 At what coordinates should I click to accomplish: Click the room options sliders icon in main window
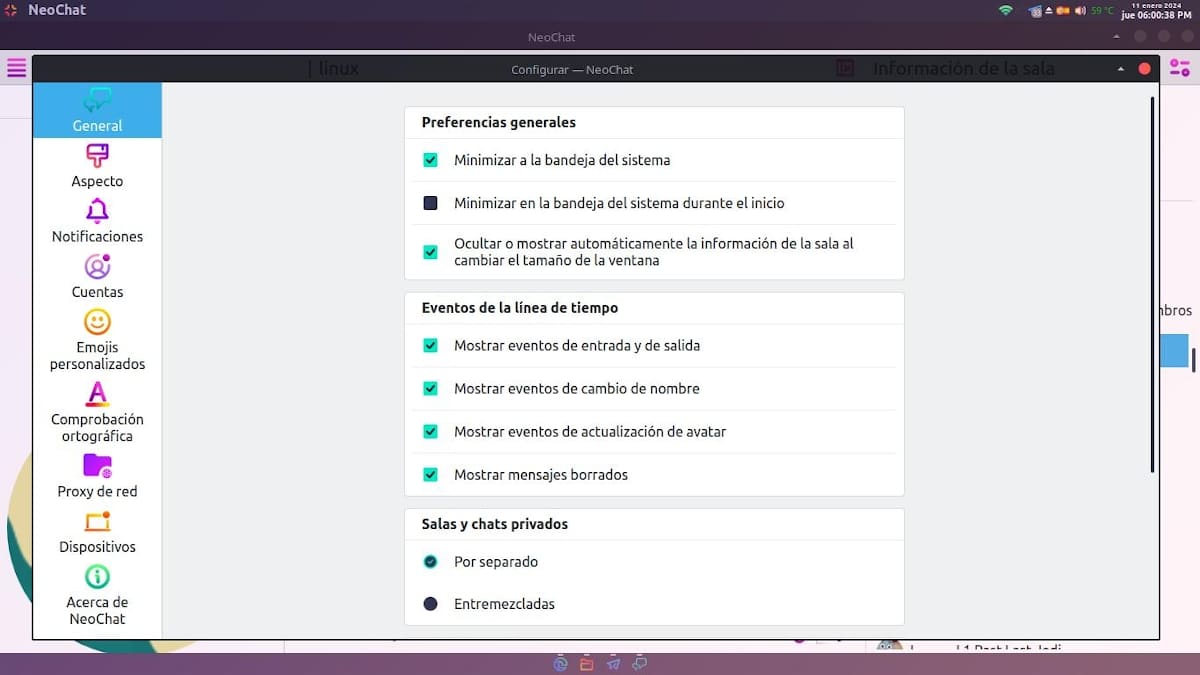point(1180,68)
